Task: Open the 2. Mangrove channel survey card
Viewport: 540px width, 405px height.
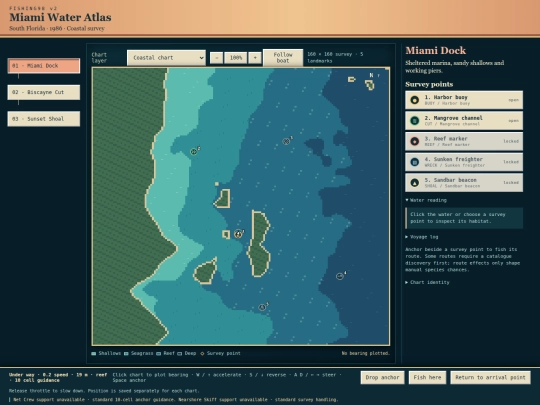Action: (464, 121)
